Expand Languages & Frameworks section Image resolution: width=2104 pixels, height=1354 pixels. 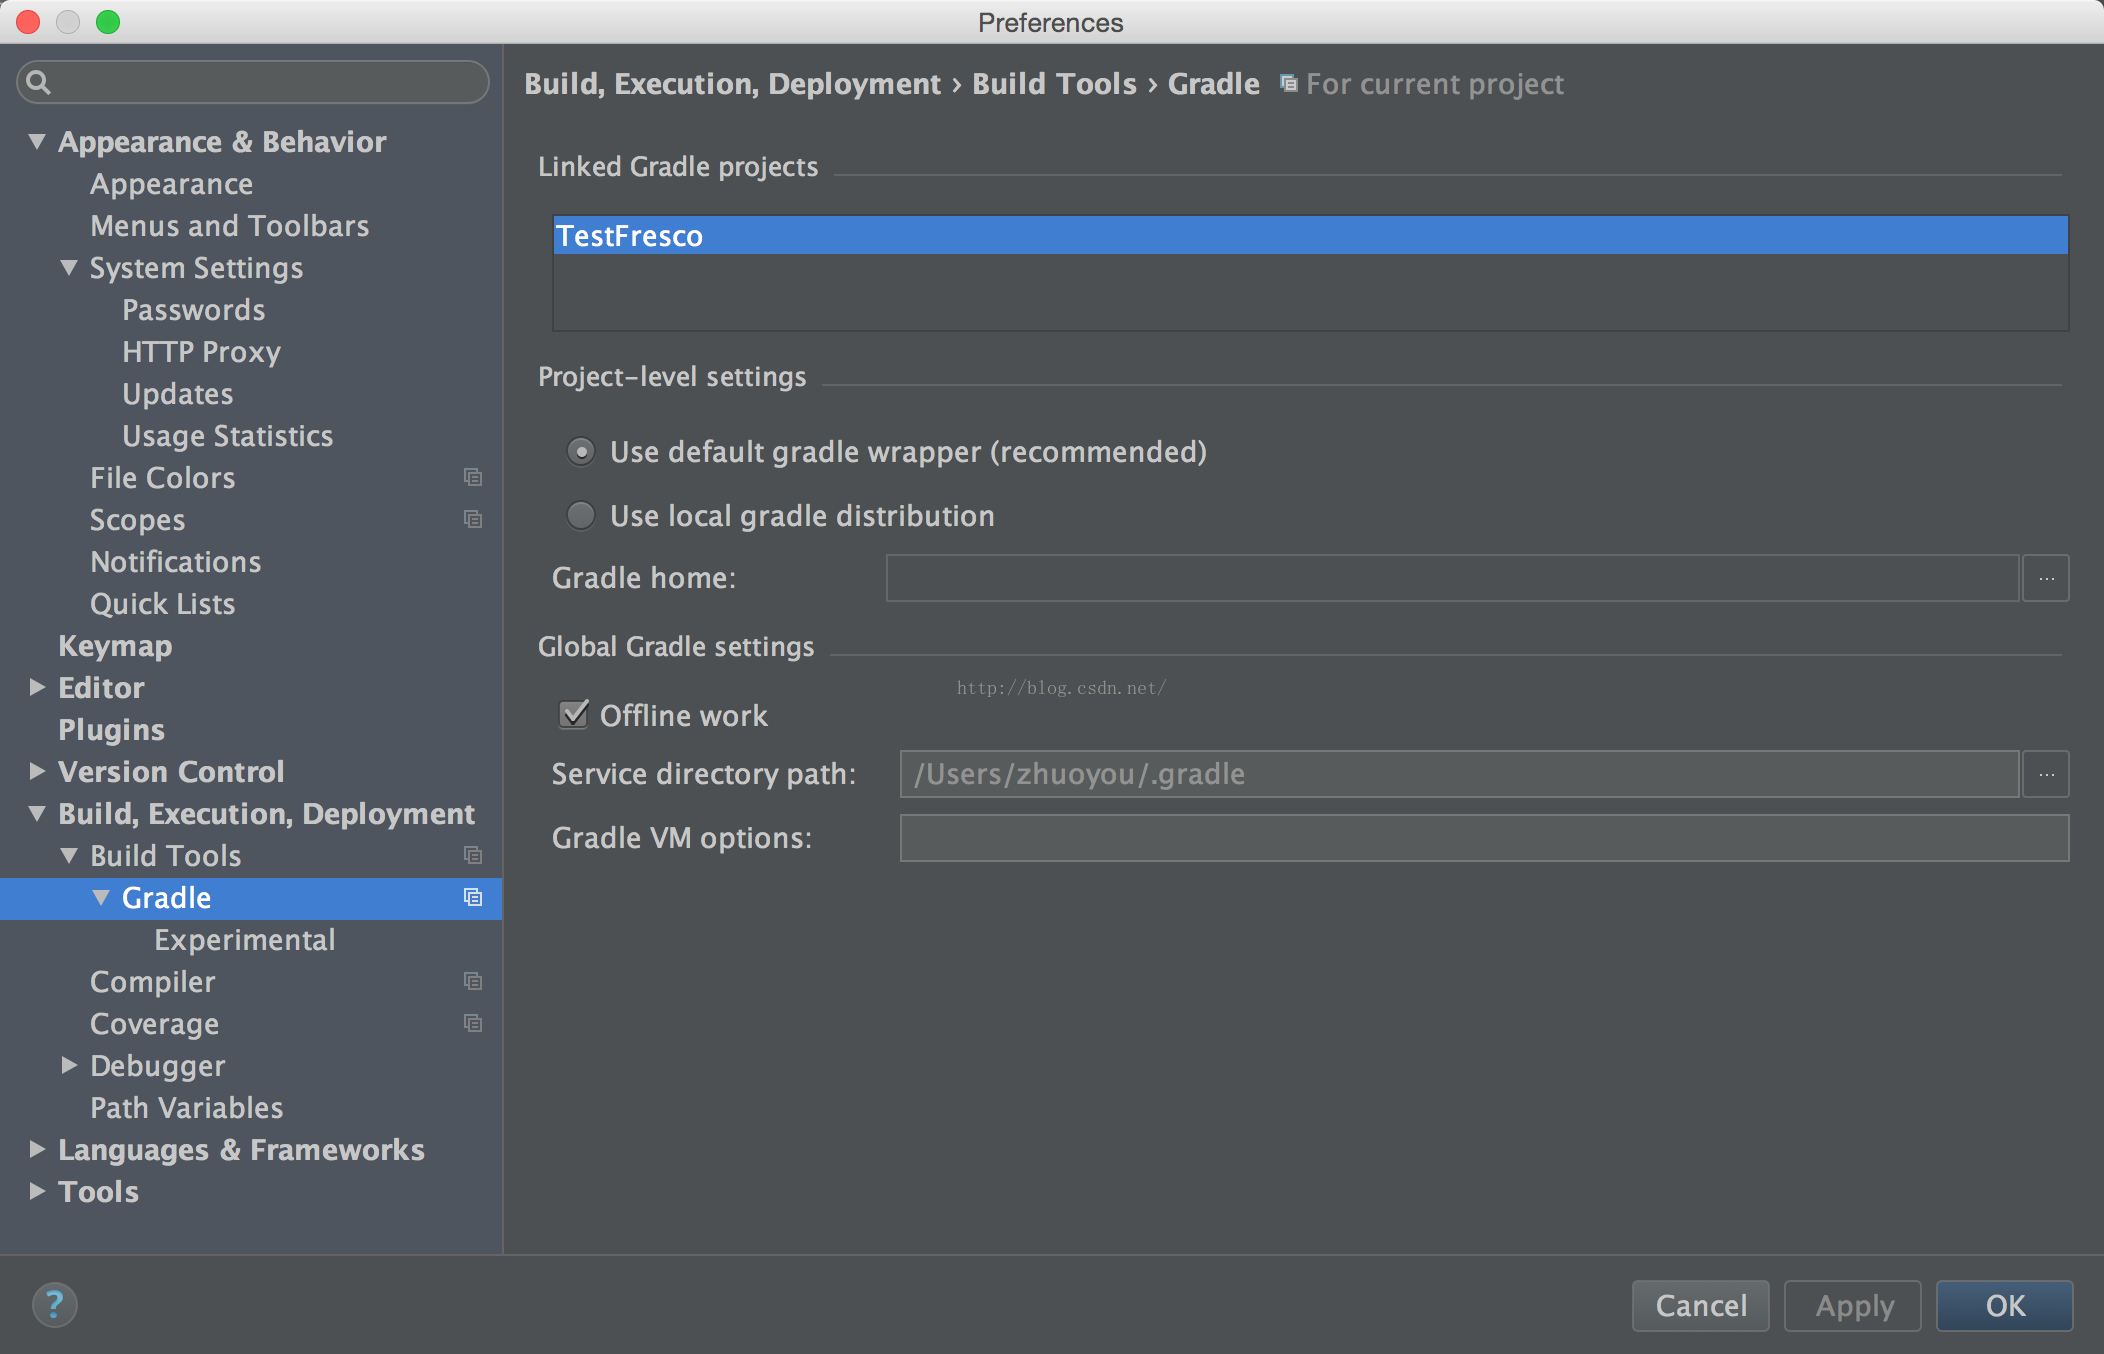click(x=37, y=1149)
